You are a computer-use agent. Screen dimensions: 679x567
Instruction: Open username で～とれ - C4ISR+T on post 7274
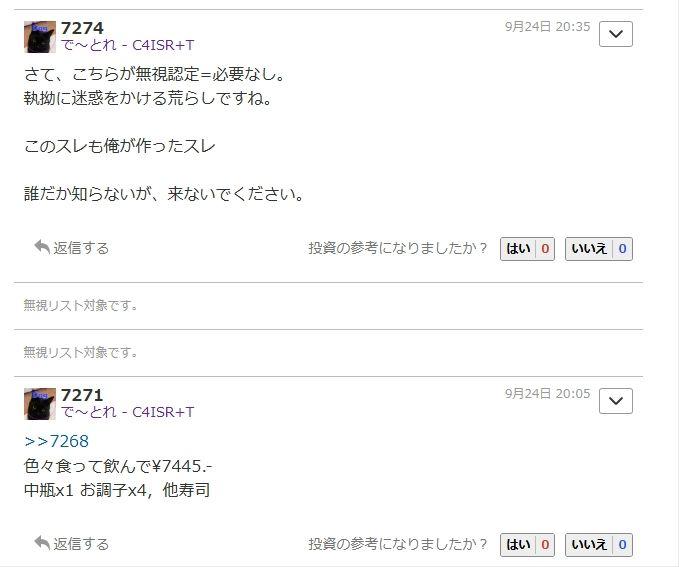[127, 45]
